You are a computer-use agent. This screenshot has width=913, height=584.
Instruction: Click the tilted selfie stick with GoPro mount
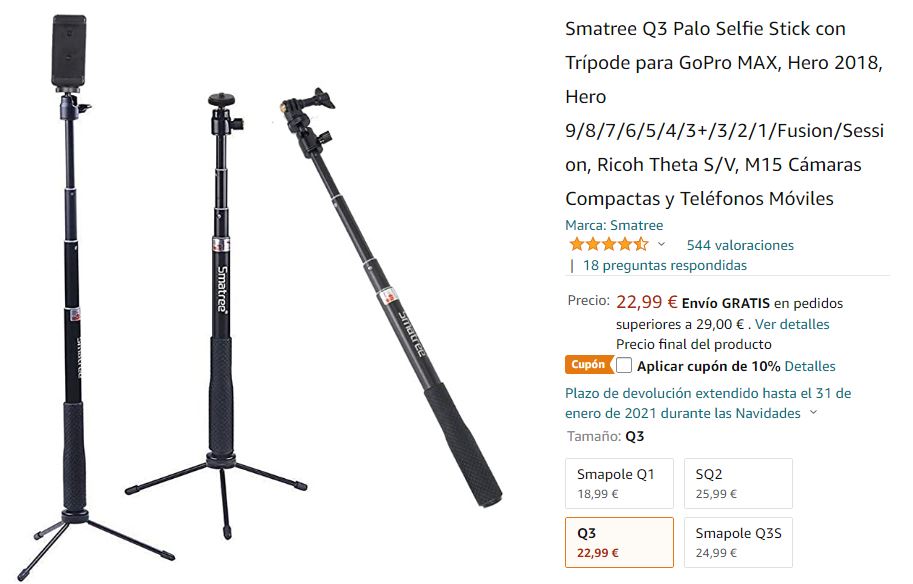click(391, 297)
